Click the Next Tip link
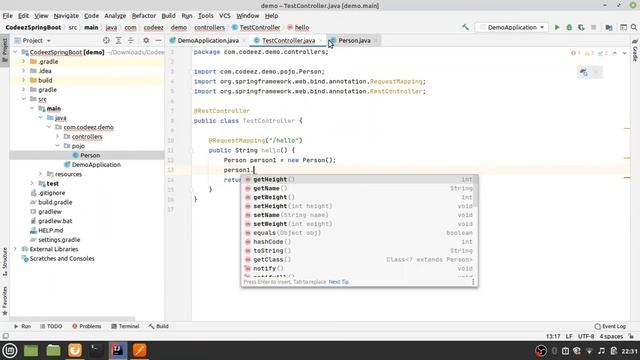This screenshot has height=360, width=640. 338,282
